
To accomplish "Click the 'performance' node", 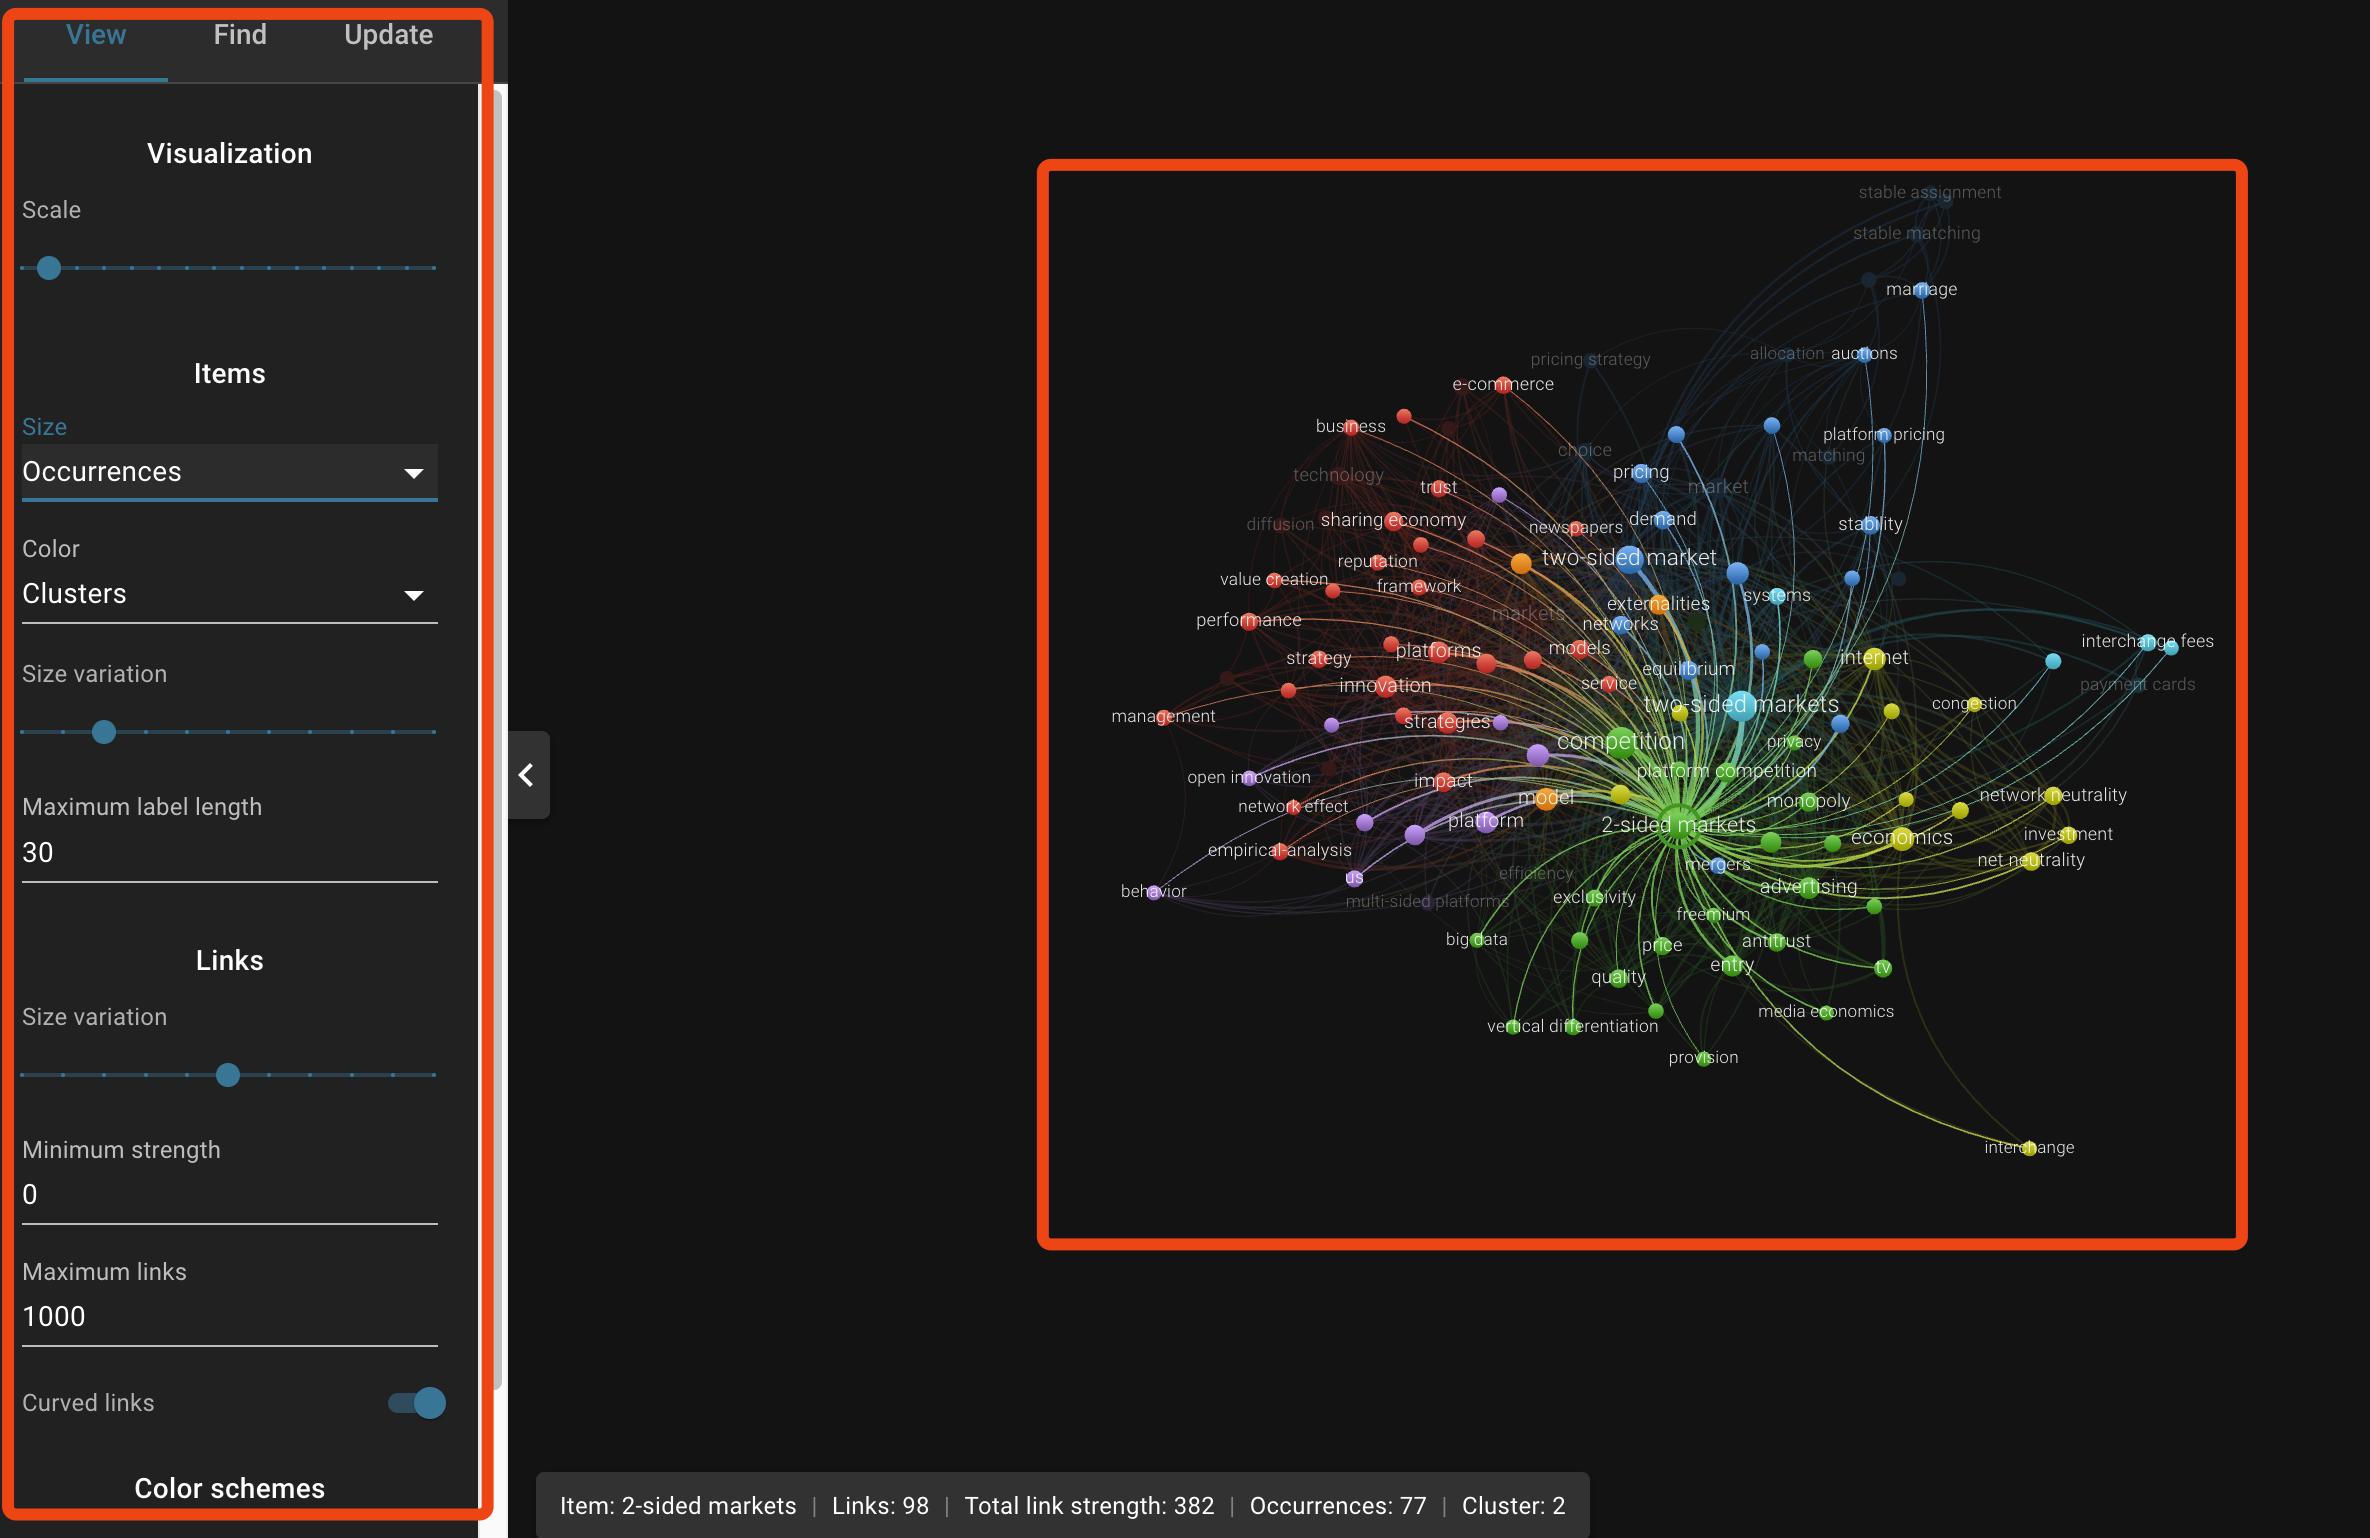I will coord(1249,621).
